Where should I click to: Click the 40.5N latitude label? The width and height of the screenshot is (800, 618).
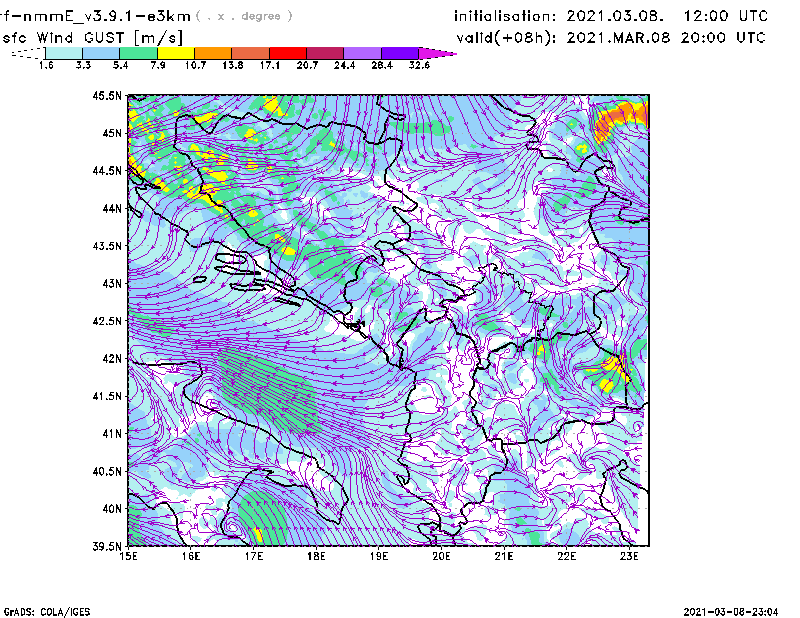click(107, 471)
